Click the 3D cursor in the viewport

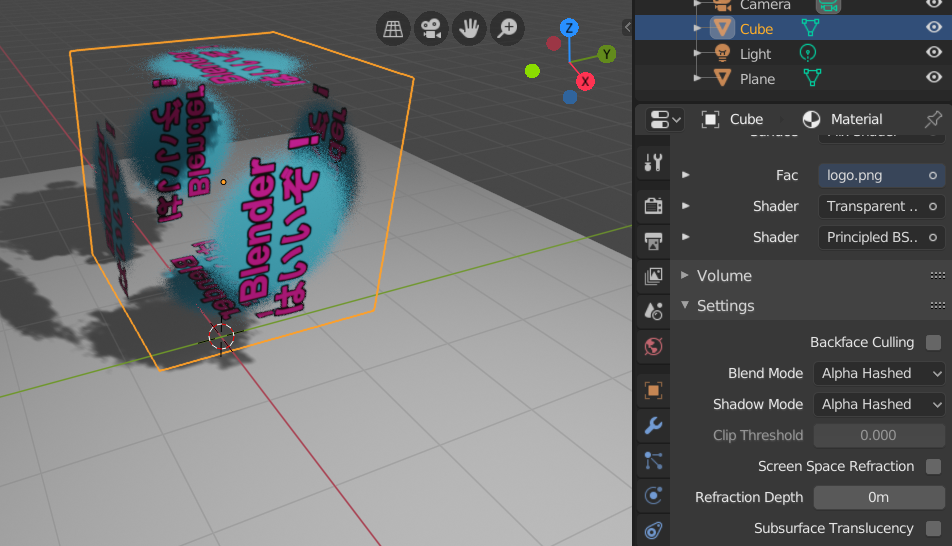point(221,336)
